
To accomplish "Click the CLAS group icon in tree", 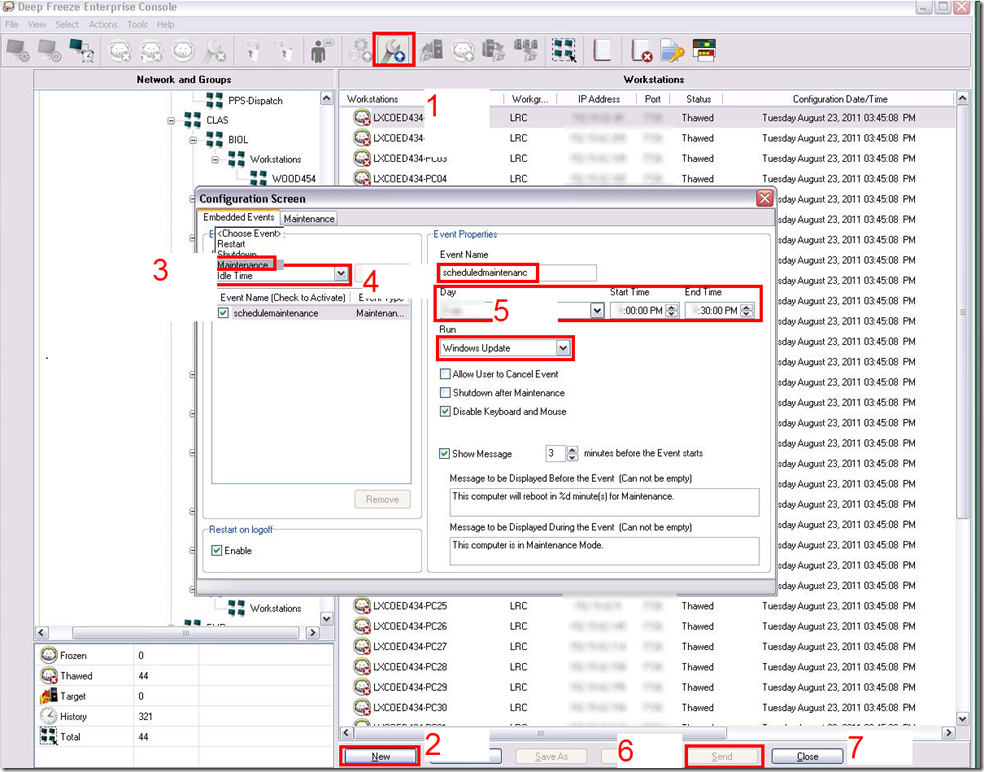I will 193,120.
